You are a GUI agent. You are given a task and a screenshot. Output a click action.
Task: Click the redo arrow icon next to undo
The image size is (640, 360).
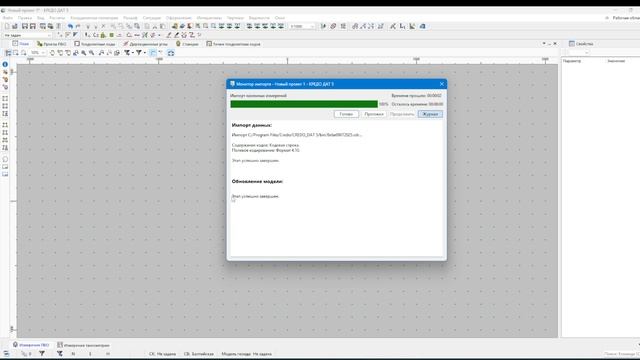(78, 26)
